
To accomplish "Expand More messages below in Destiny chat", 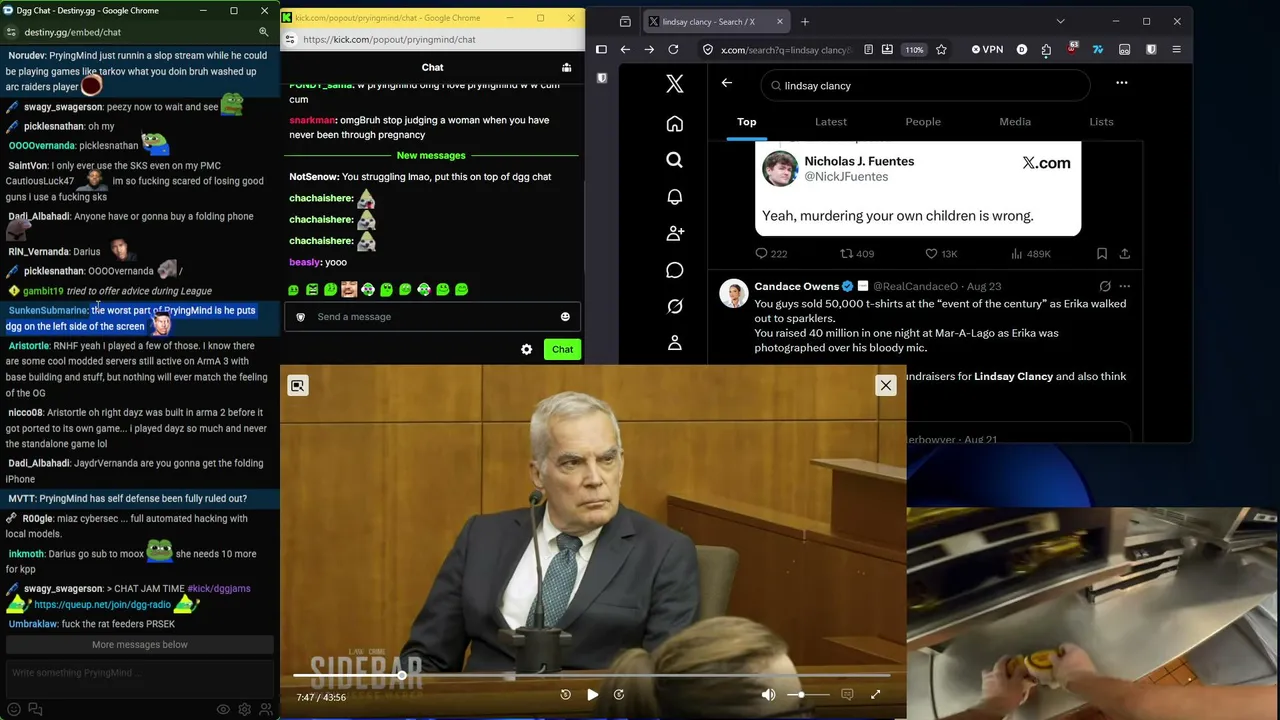I will 140,645.
